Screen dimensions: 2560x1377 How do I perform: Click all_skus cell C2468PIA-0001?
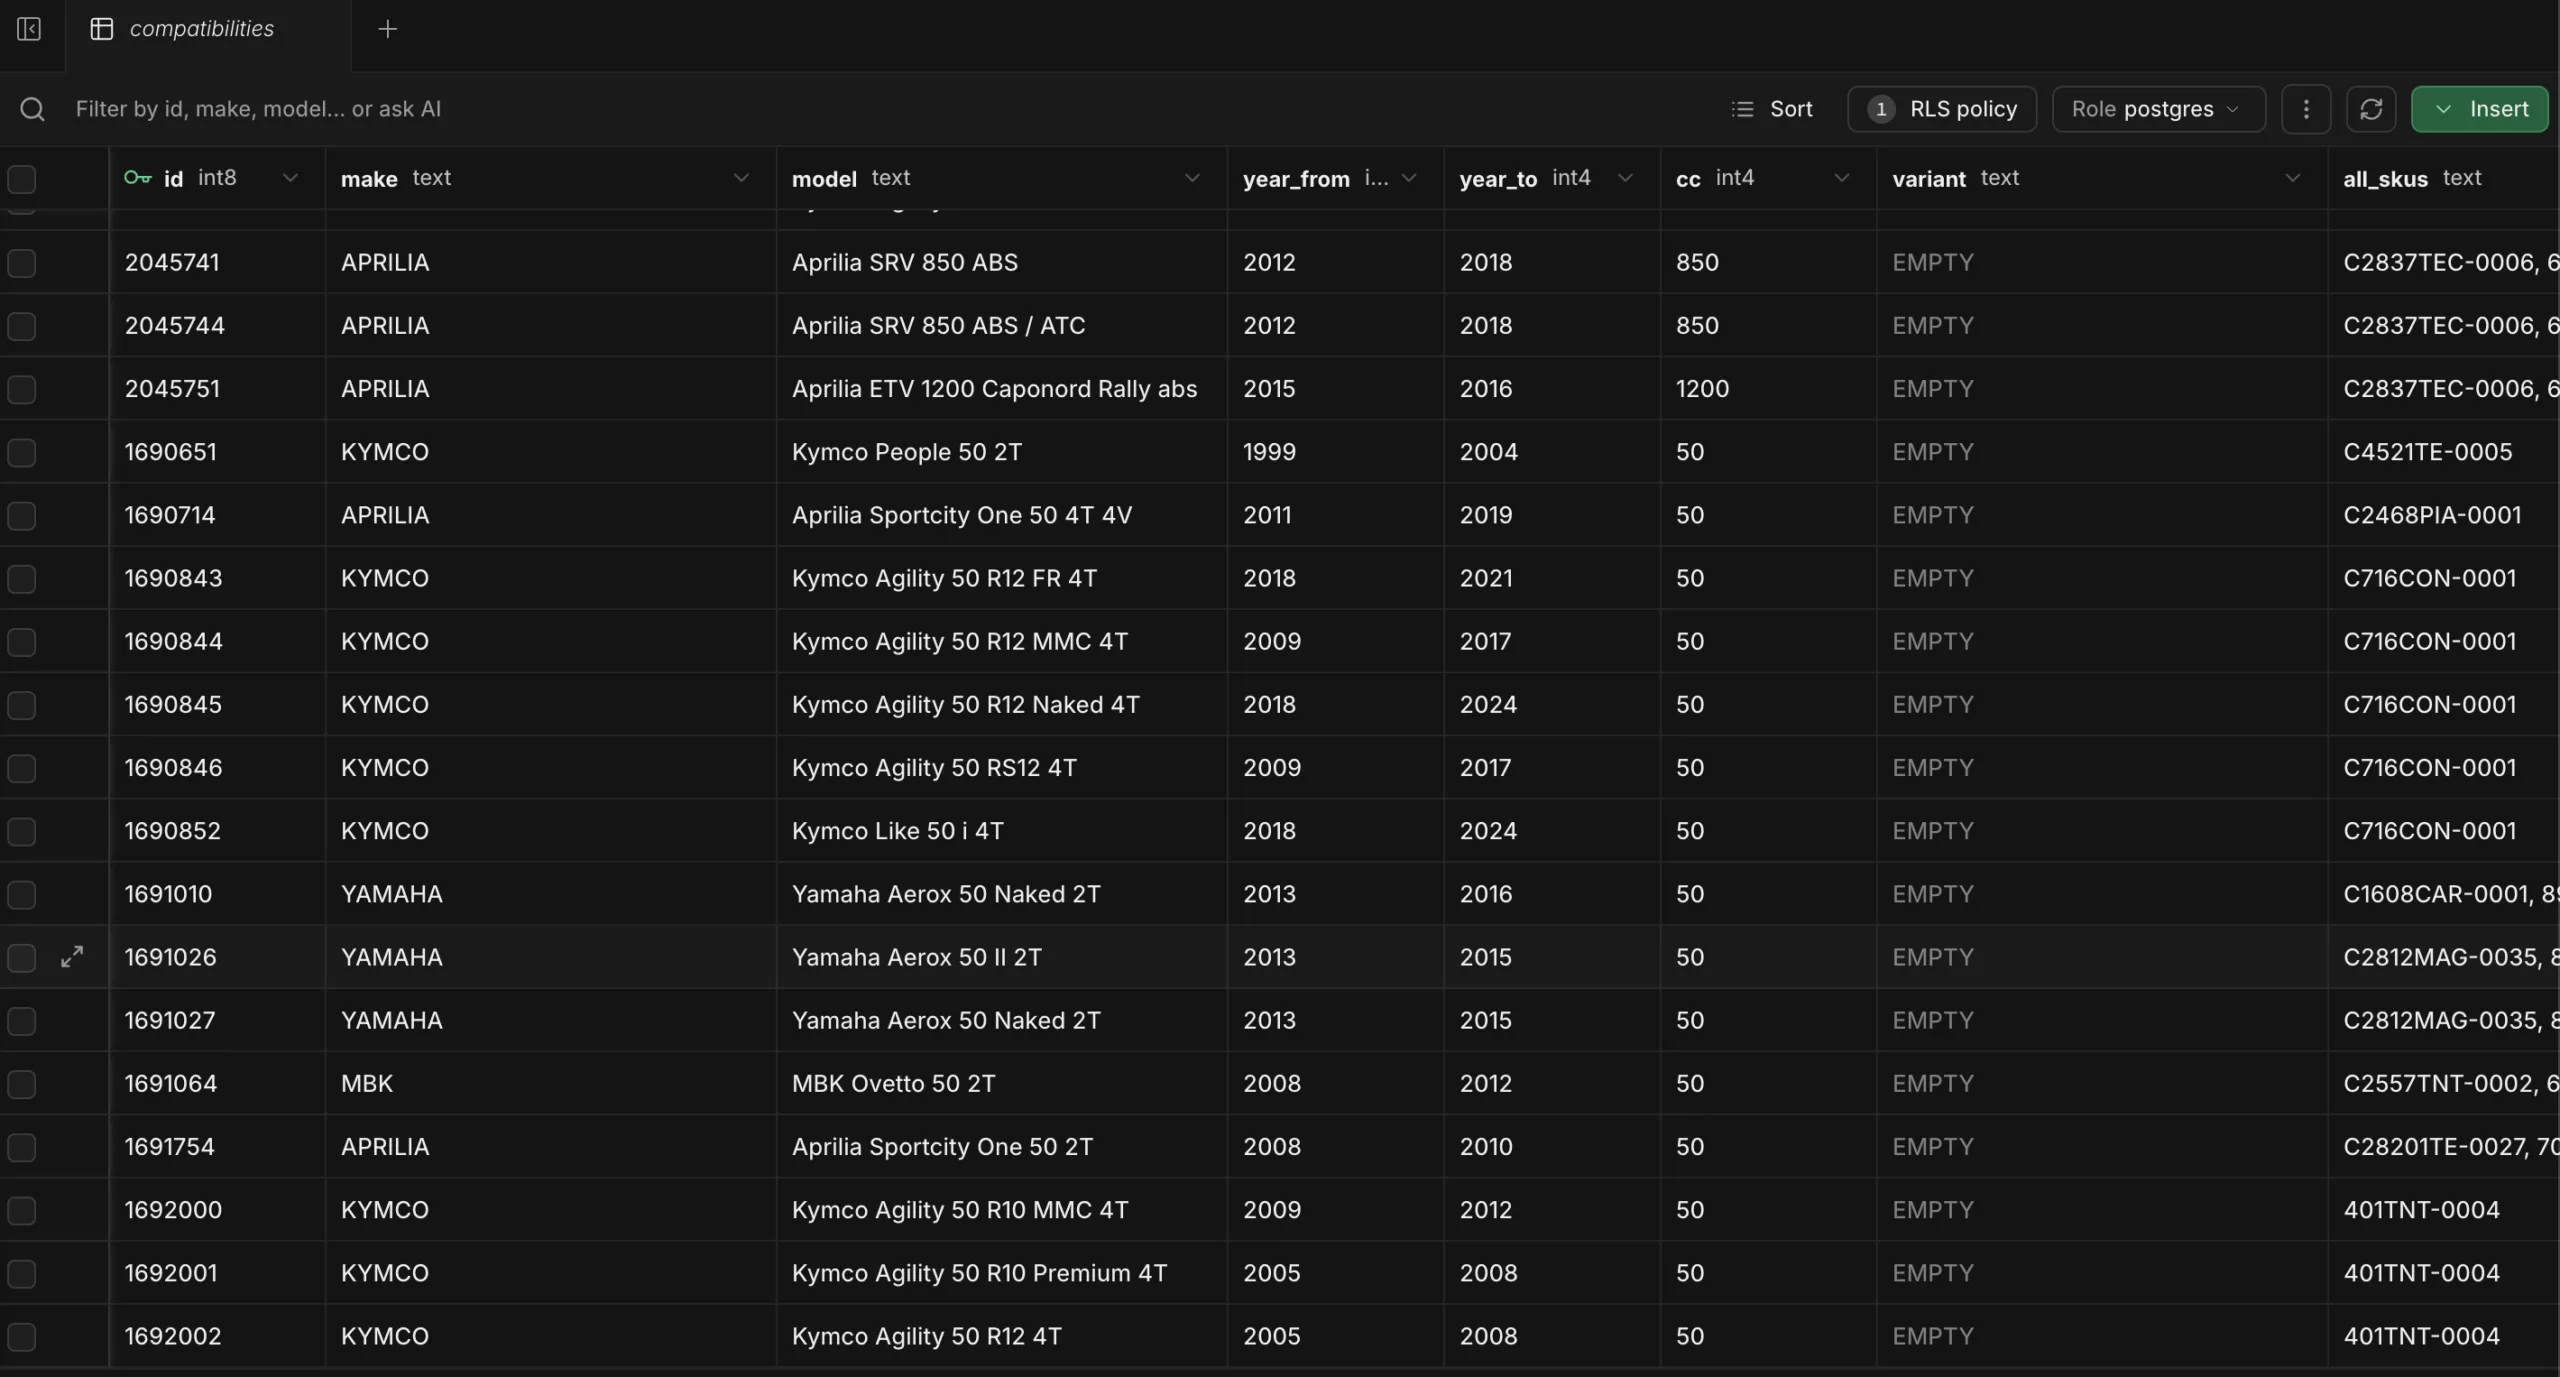2444,515
